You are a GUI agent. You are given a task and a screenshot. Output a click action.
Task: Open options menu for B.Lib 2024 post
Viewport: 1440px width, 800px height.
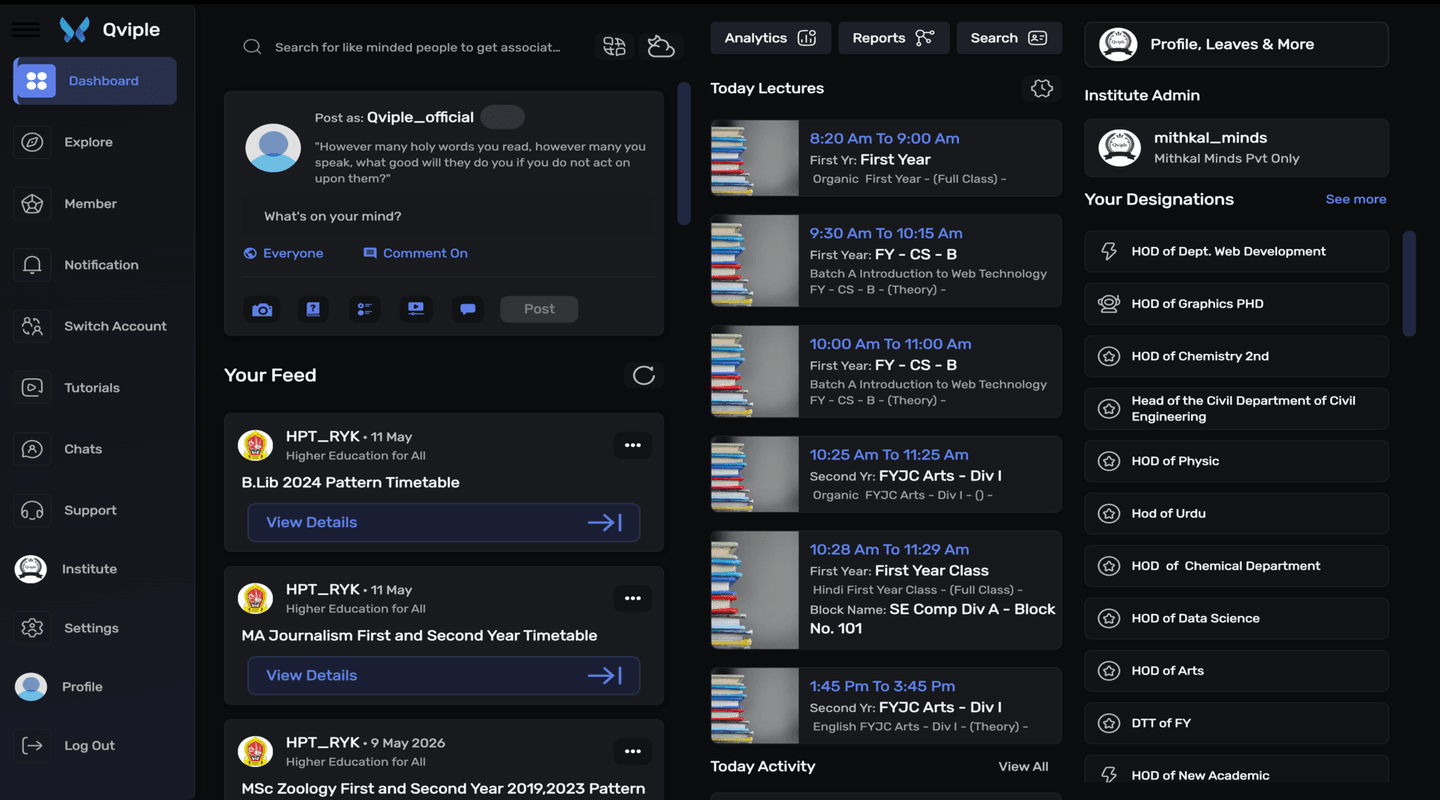(x=632, y=445)
